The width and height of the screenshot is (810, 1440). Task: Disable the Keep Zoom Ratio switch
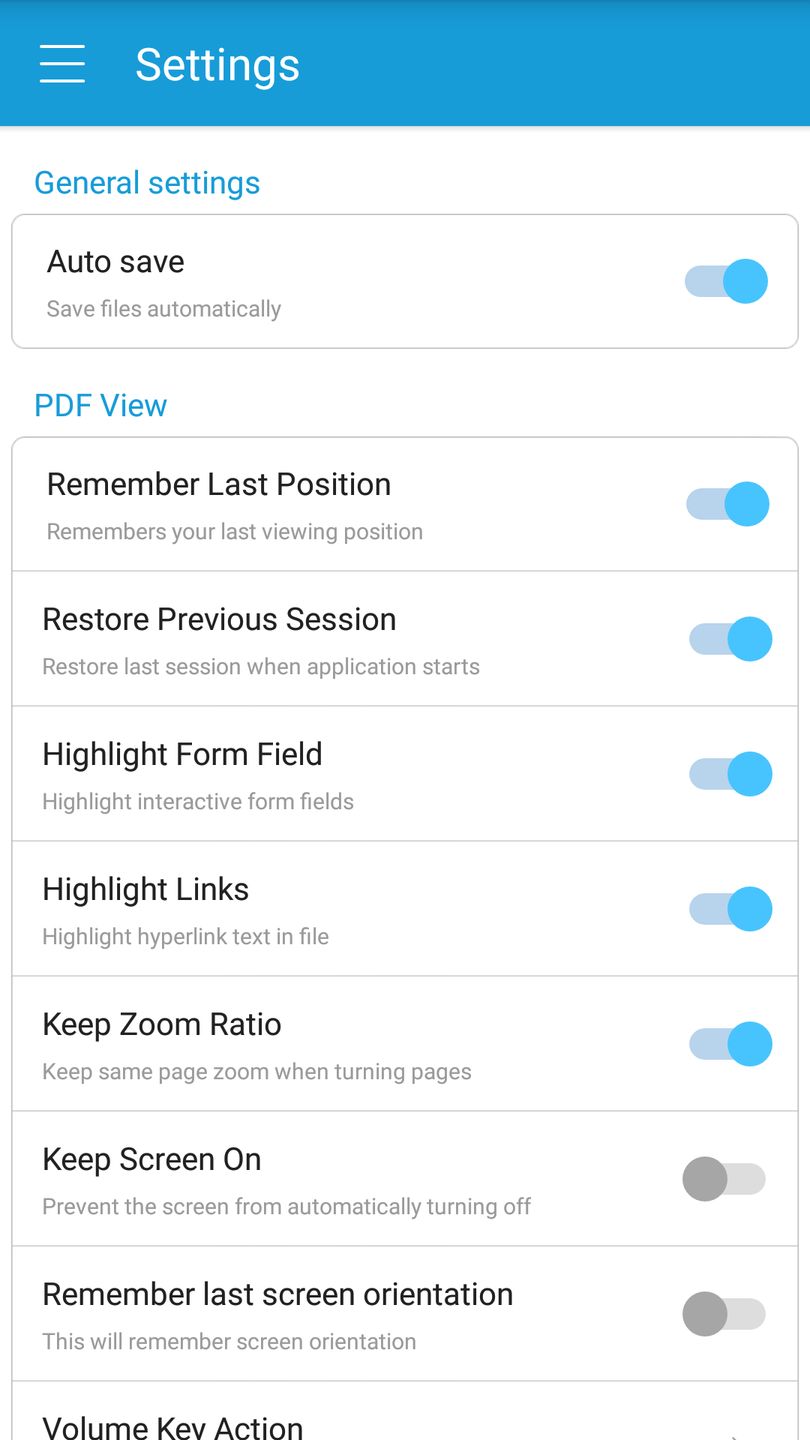click(731, 1044)
